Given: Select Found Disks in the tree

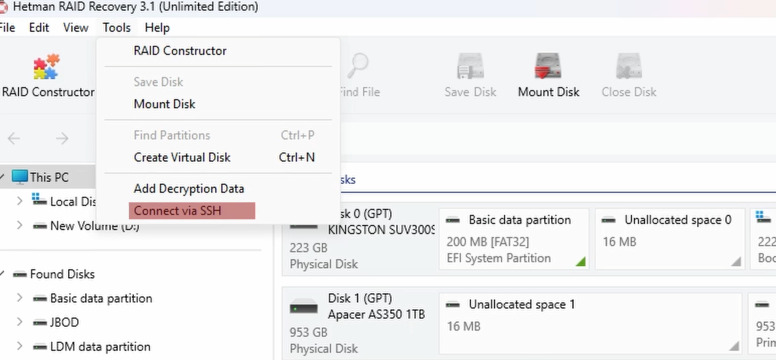Looking at the screenshot, I should click(62, 274).
